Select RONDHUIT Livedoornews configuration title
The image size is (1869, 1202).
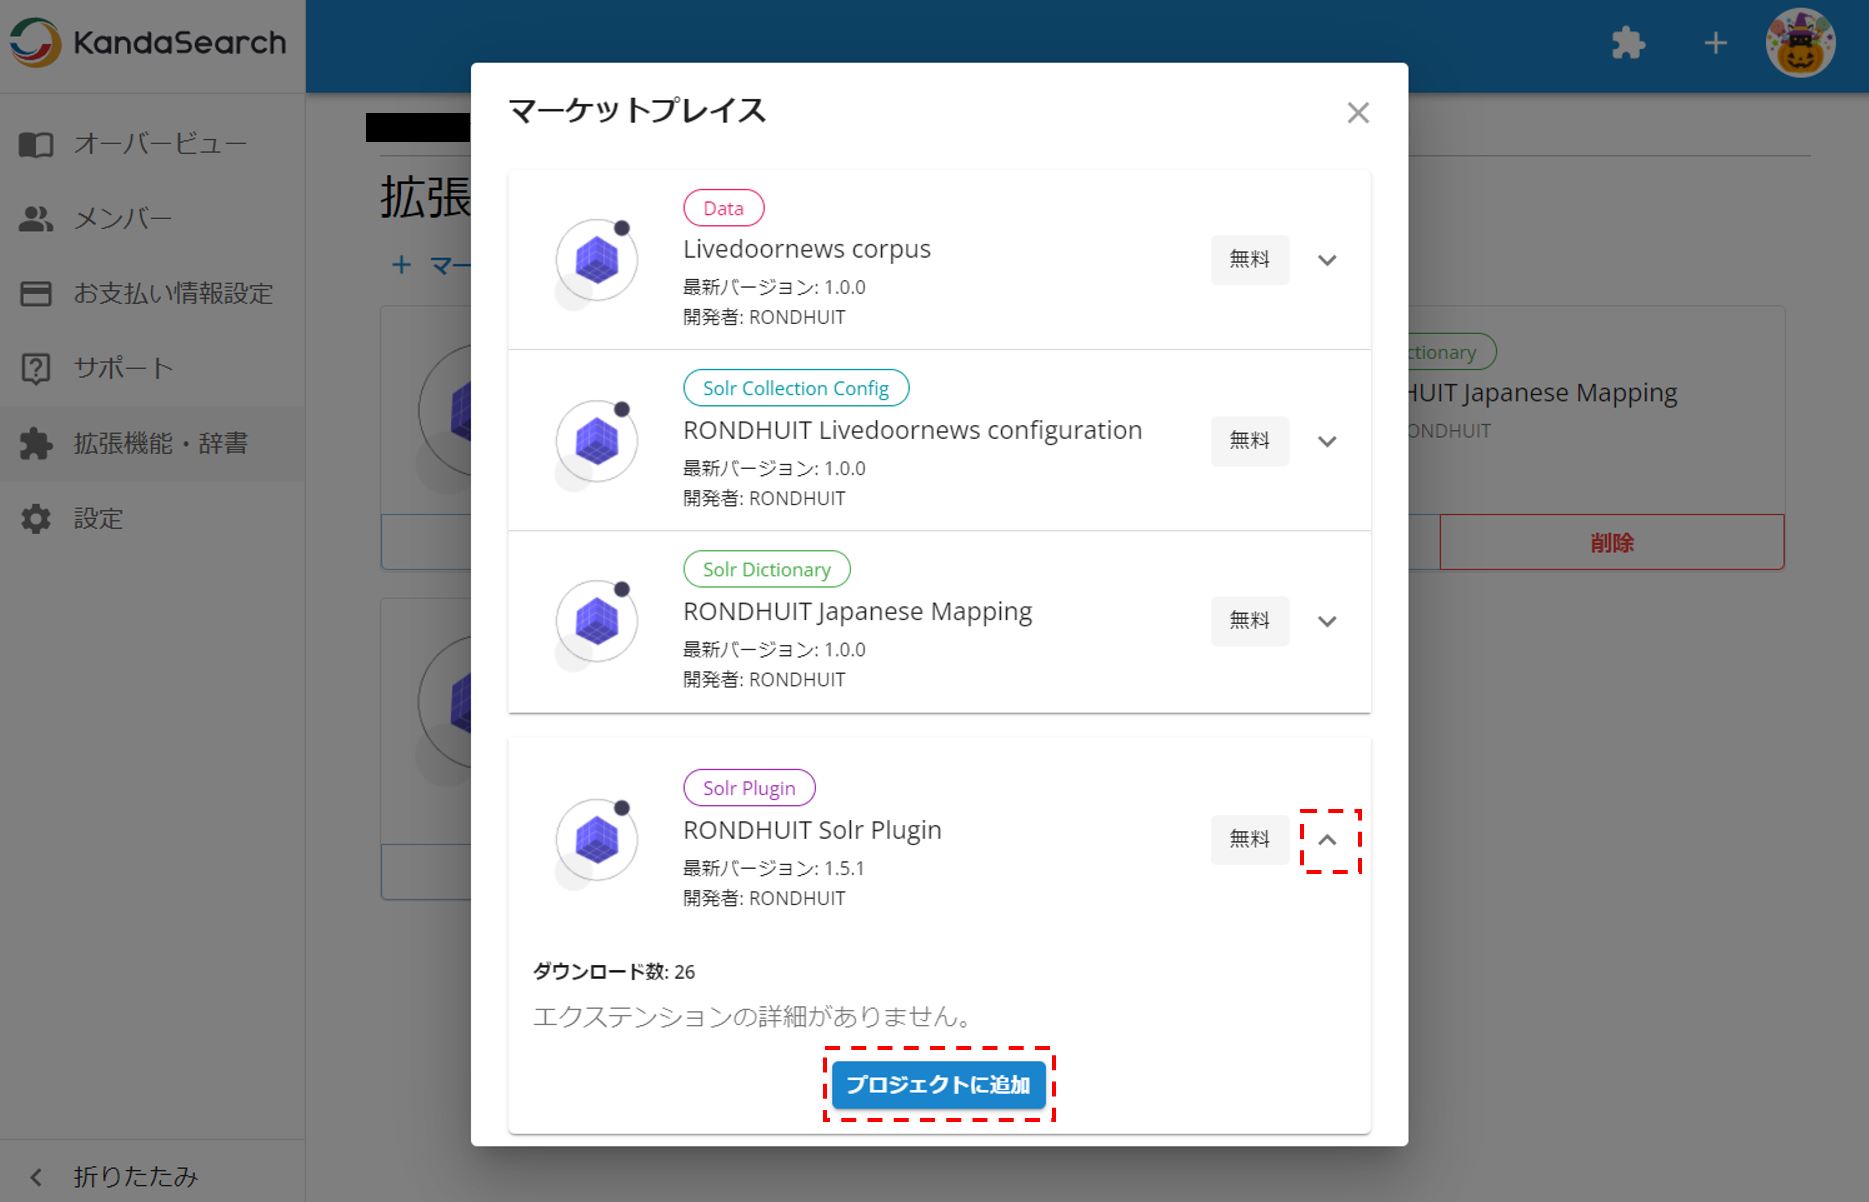point(912,430)
